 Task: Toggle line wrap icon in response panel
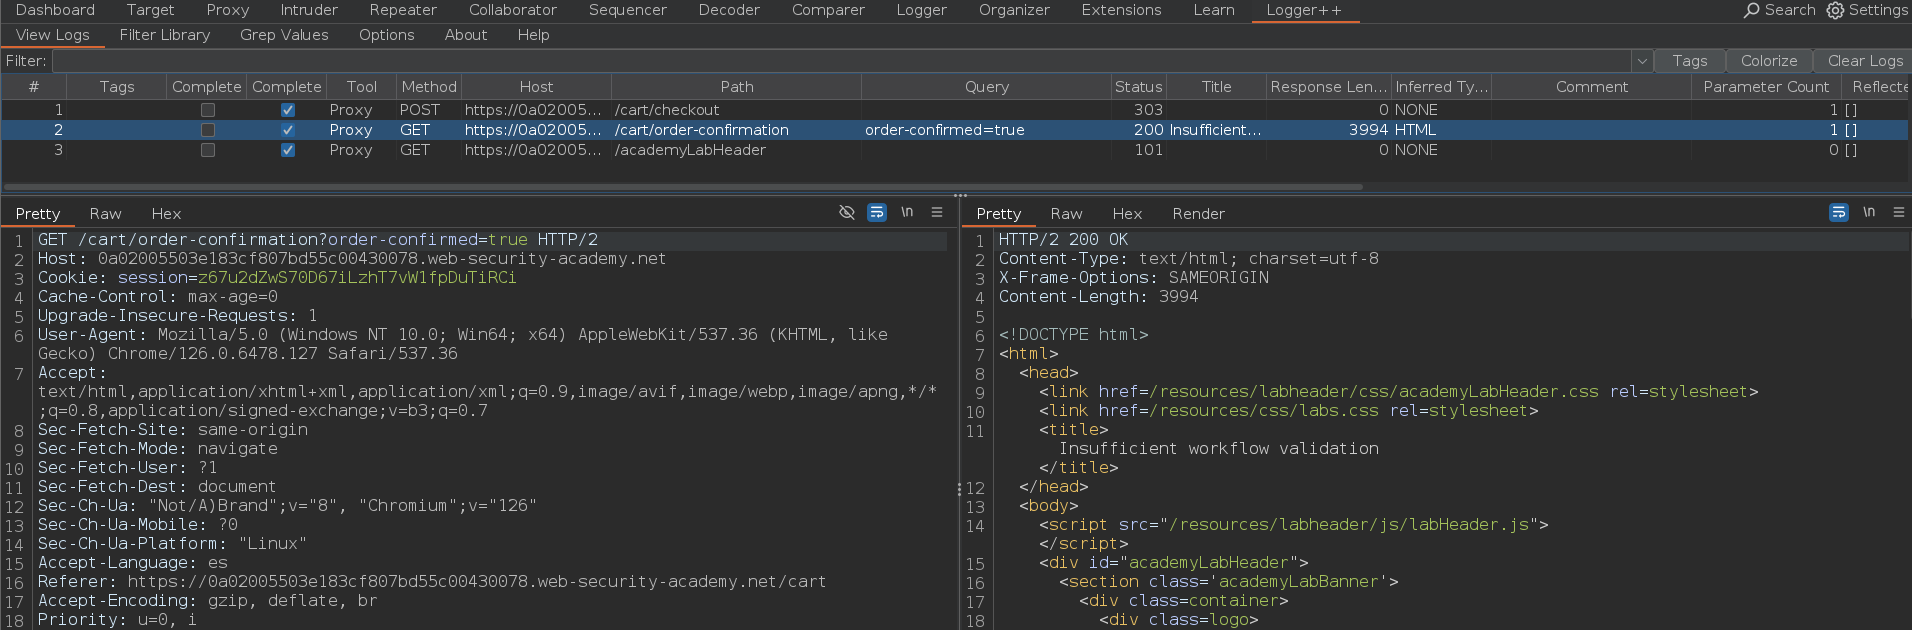pyautogui.click(x=1839, y=212)
